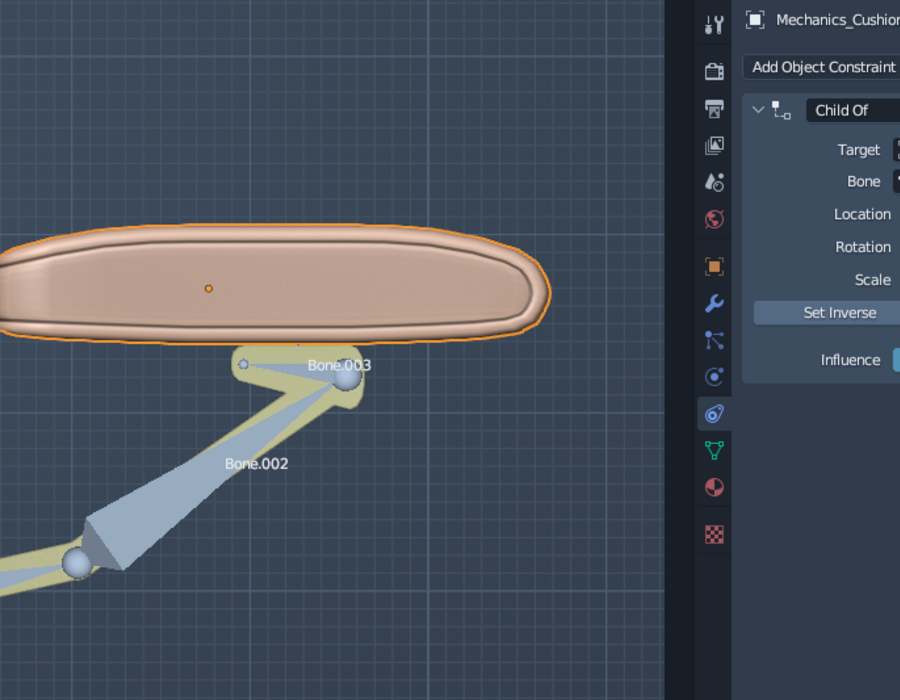
Task: Open the Output properties tab
Action: point(714,108)
